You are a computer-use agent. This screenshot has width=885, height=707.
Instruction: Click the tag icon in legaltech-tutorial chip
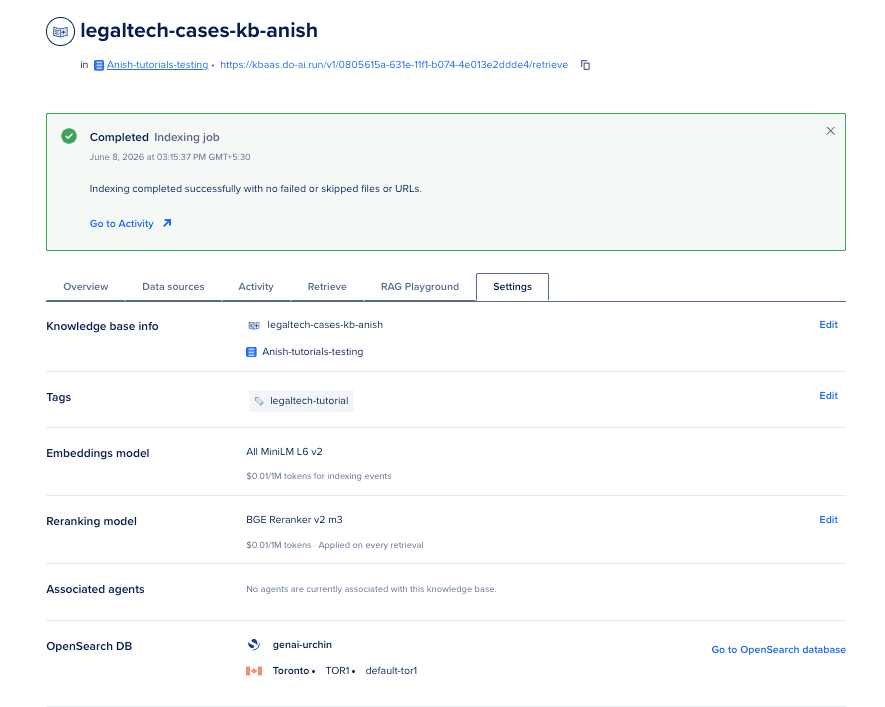pyautogui.click(x=259, y=401)
